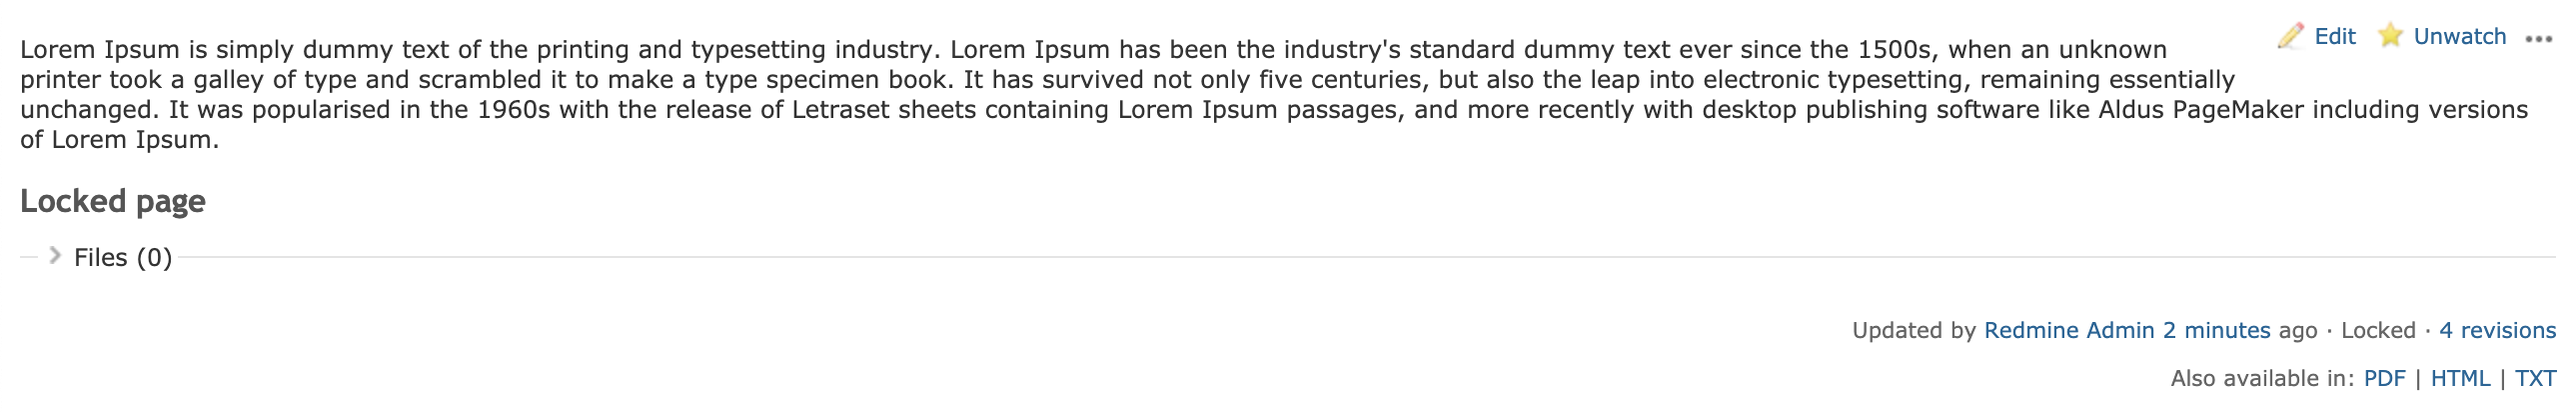Export the page as TXT
Image resolution: width=2576 pixels, height=412 pixels.
[2536, 378]
